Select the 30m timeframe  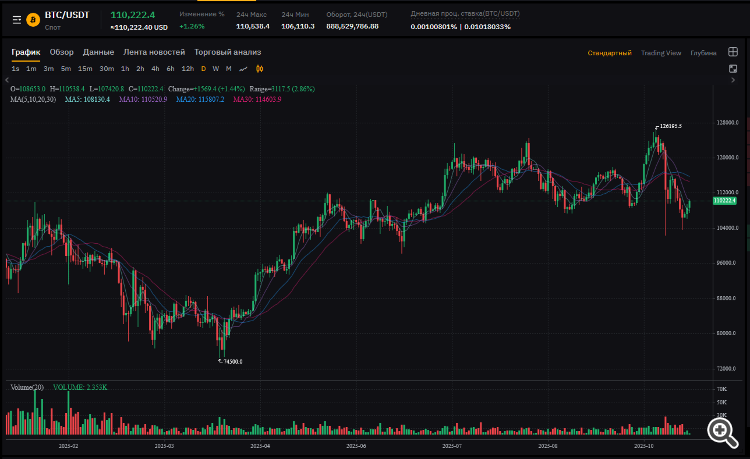(x=107, y=69)
